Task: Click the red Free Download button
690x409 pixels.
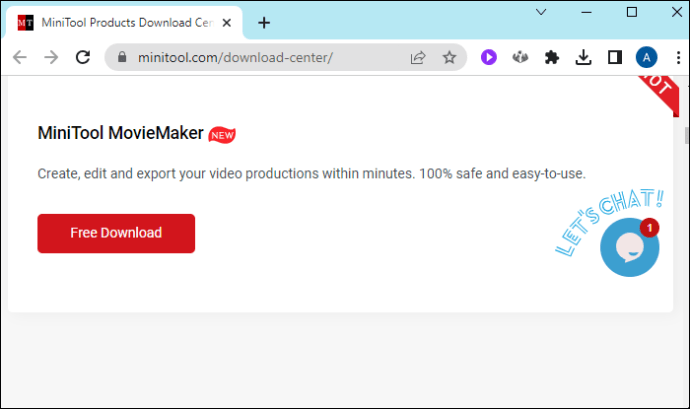Action: point(116,233)
